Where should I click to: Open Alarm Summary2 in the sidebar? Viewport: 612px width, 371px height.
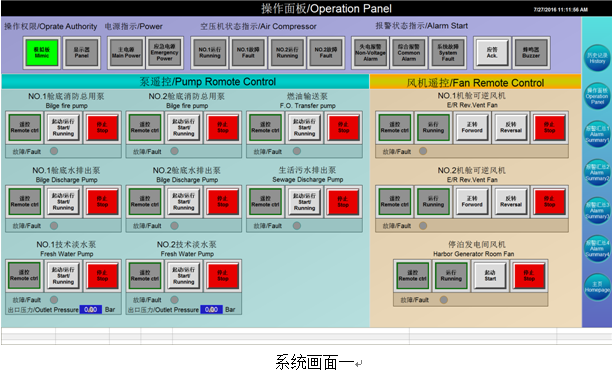(597, 172)
